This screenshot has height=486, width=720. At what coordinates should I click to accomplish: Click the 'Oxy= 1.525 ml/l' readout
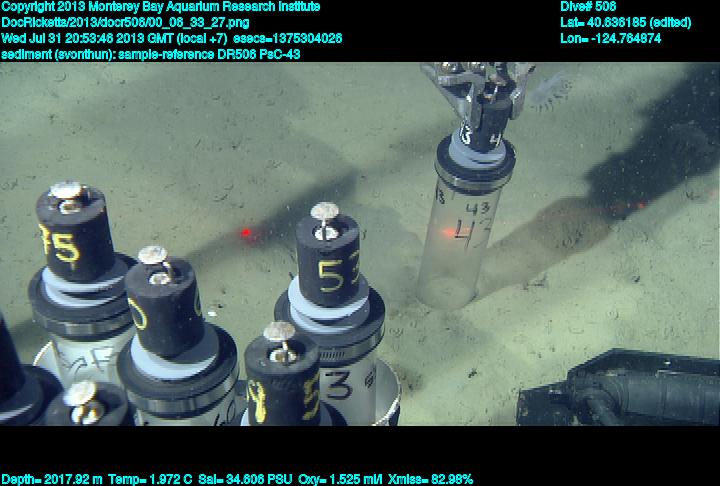tap(340, 480)
